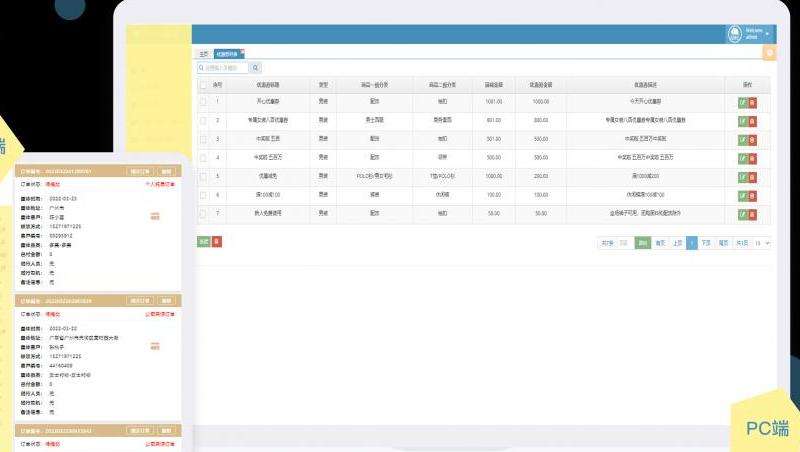Click the green add button below table
The image size is (800, 452).
click(204, 241)
